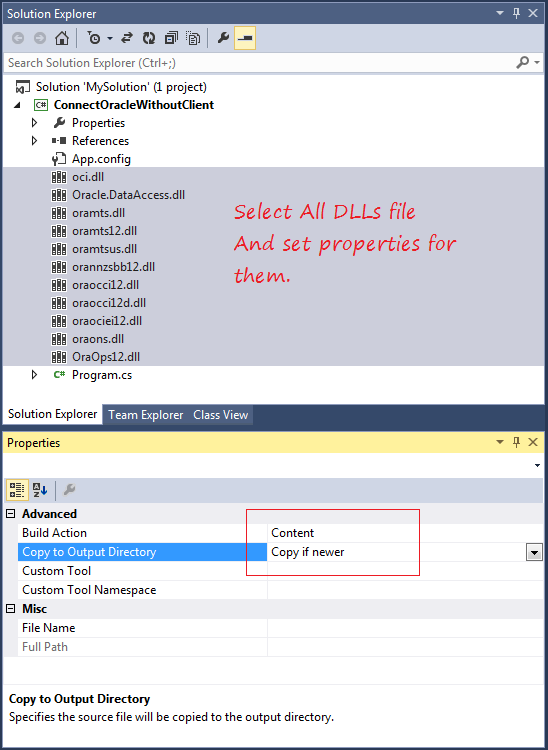Click the Pending Changes Filter clock icon
Viewport: 548px width, 750px height.
[94, 38]
